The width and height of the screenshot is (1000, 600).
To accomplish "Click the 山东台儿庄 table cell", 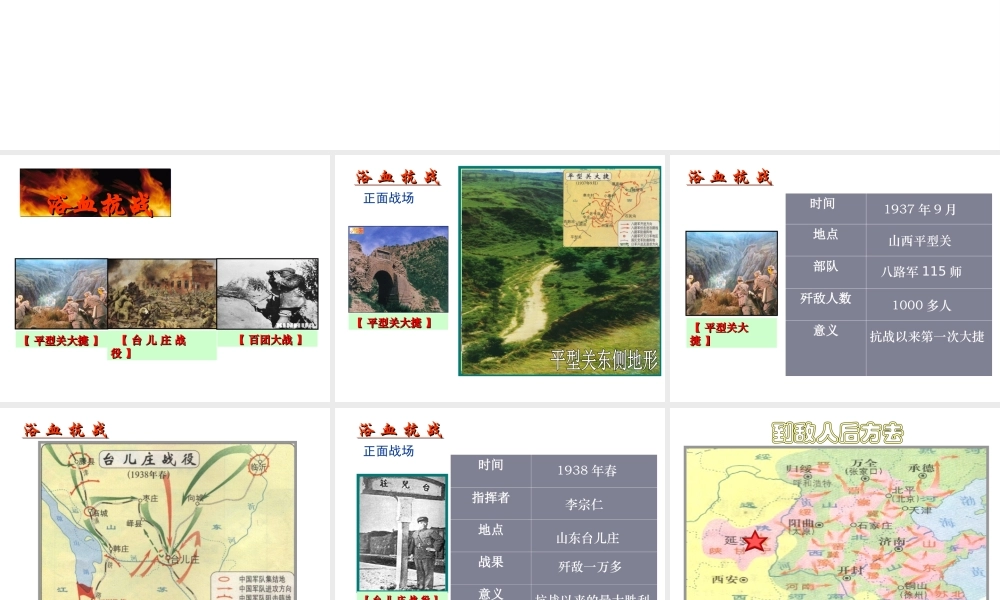I will [594, 536].
